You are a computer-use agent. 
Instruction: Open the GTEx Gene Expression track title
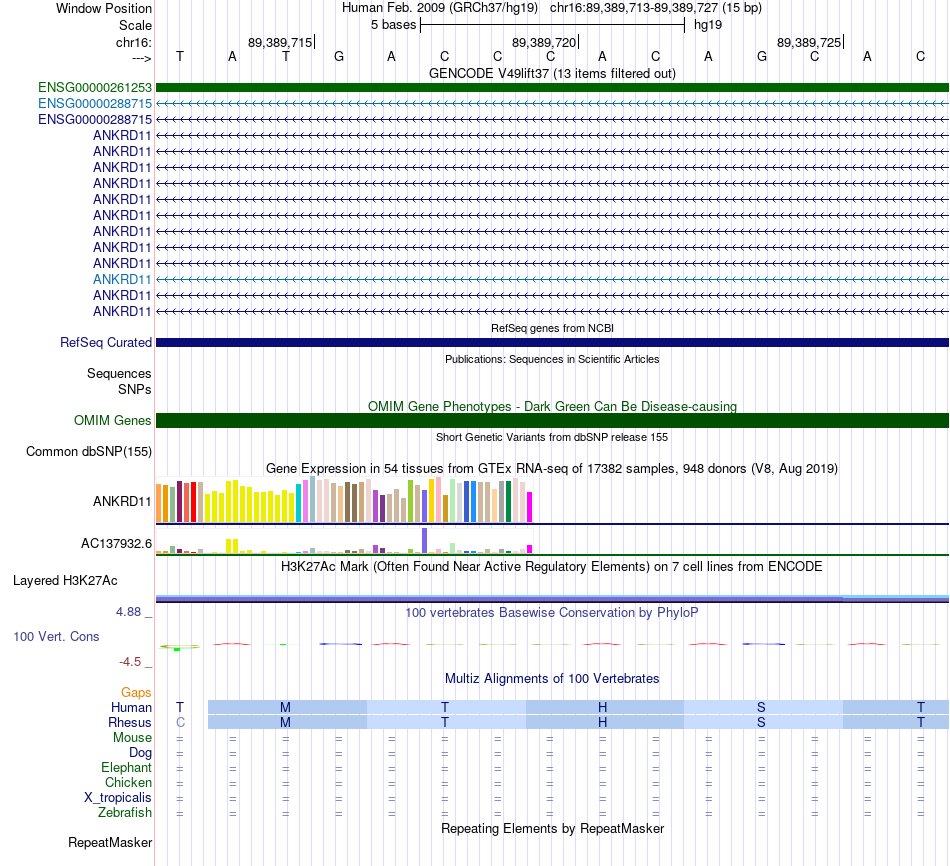coord(552,468)
